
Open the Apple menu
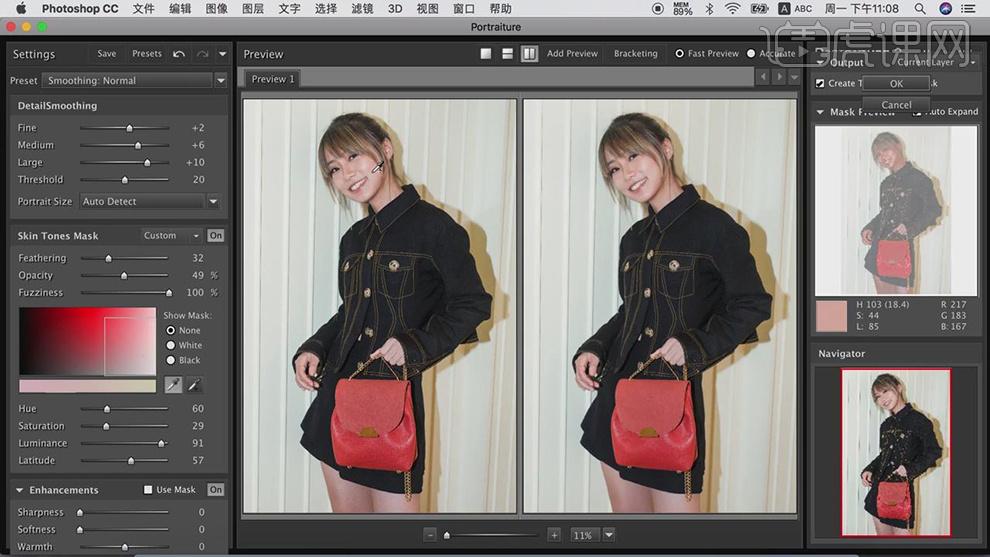[x=21, y=8]
